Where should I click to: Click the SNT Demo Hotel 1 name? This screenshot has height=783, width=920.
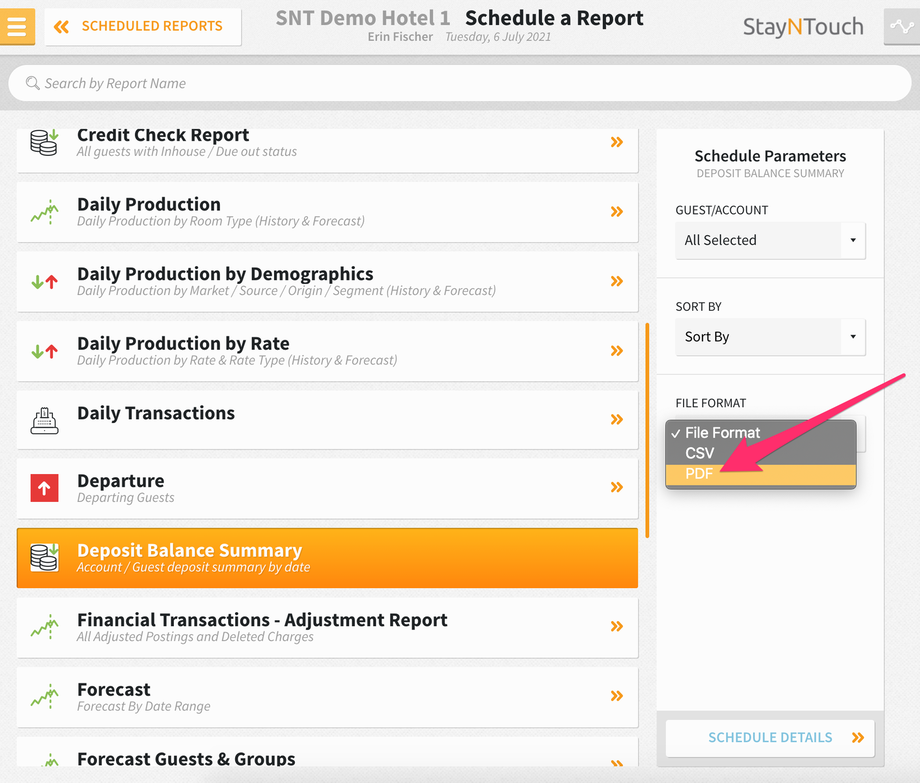(363, 18)
